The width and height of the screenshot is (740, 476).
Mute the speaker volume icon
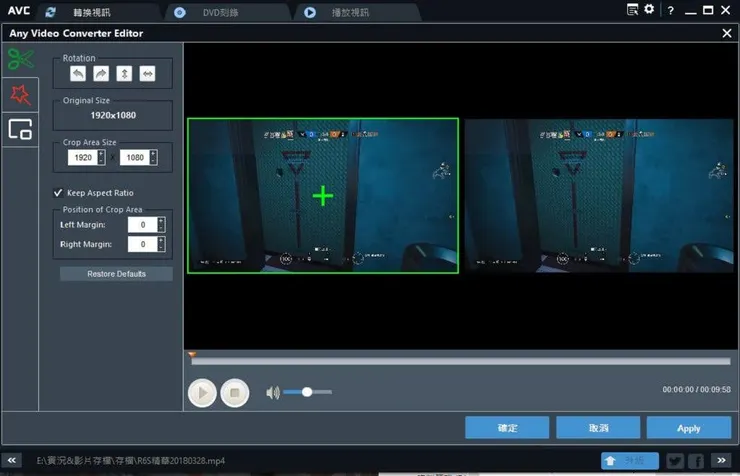click(x=273, y=392)
